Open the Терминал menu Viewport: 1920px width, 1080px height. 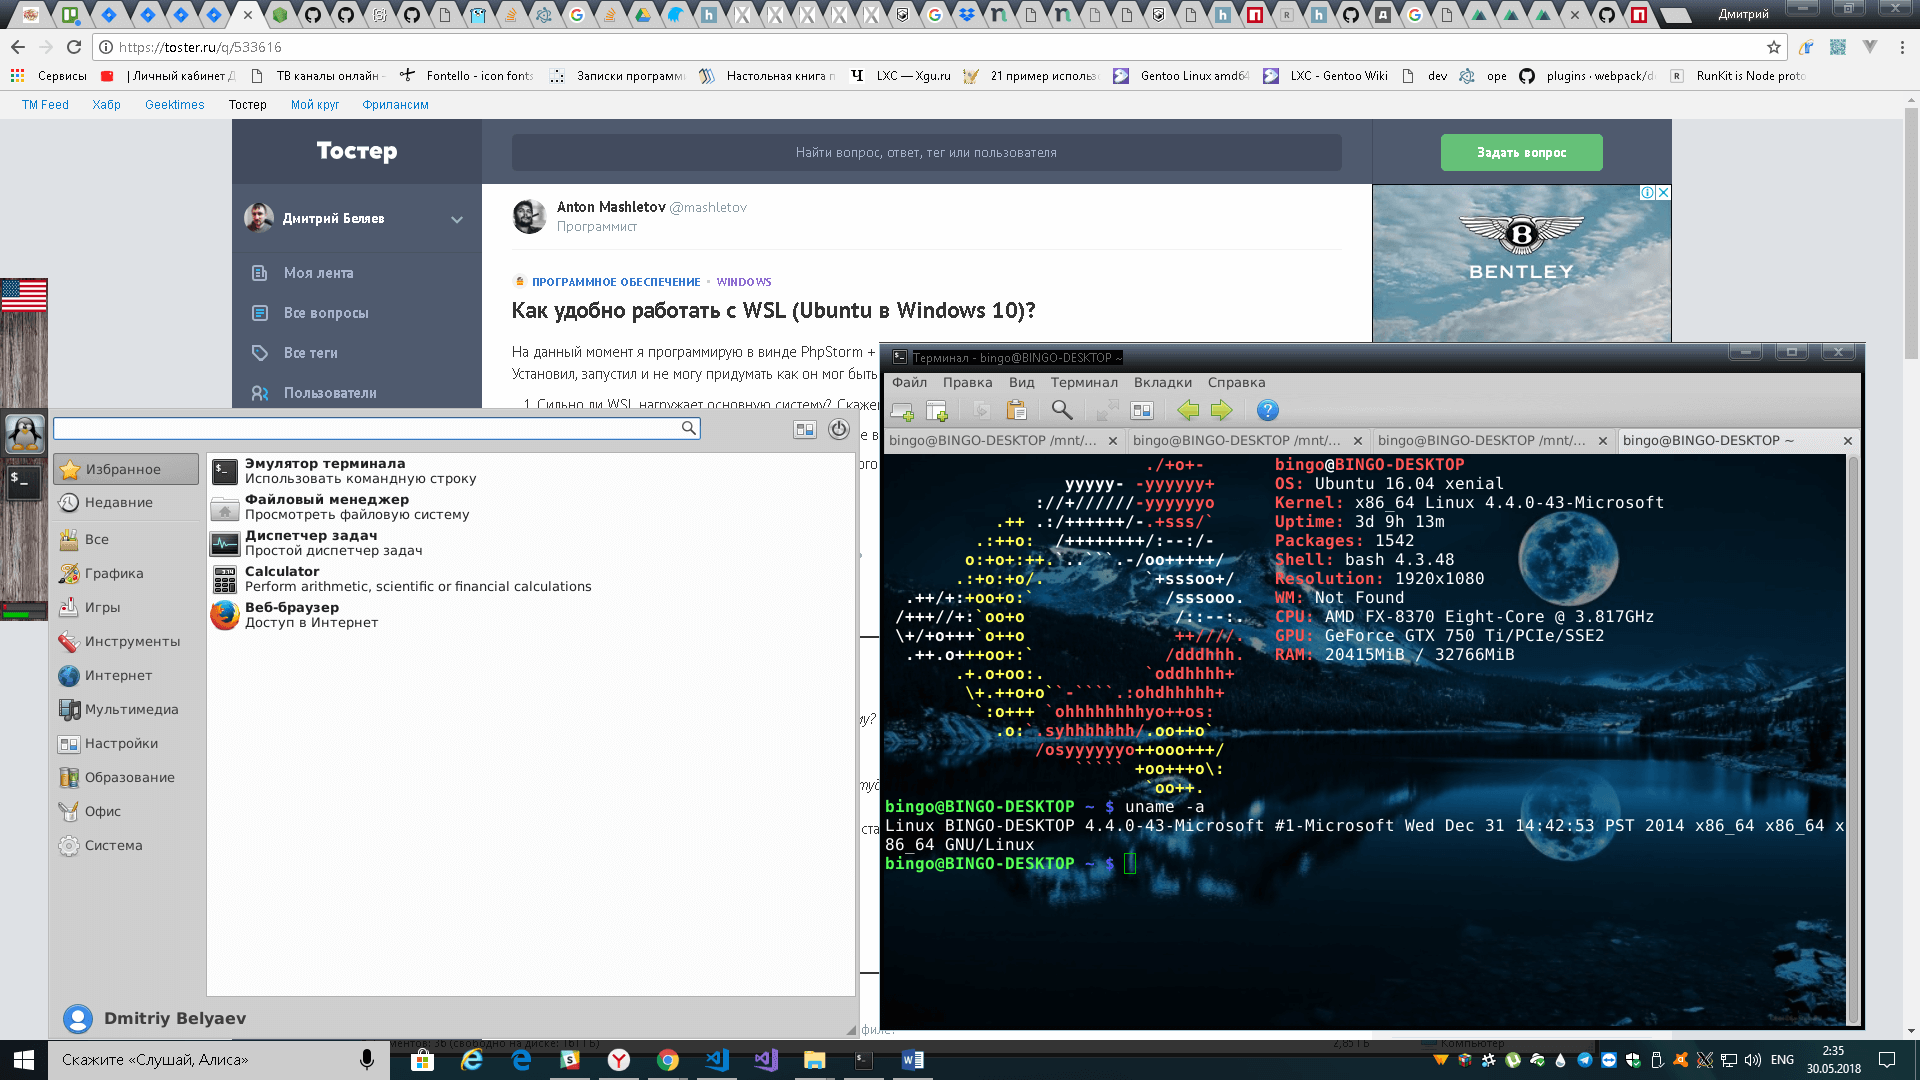(x=1084, y=382)
